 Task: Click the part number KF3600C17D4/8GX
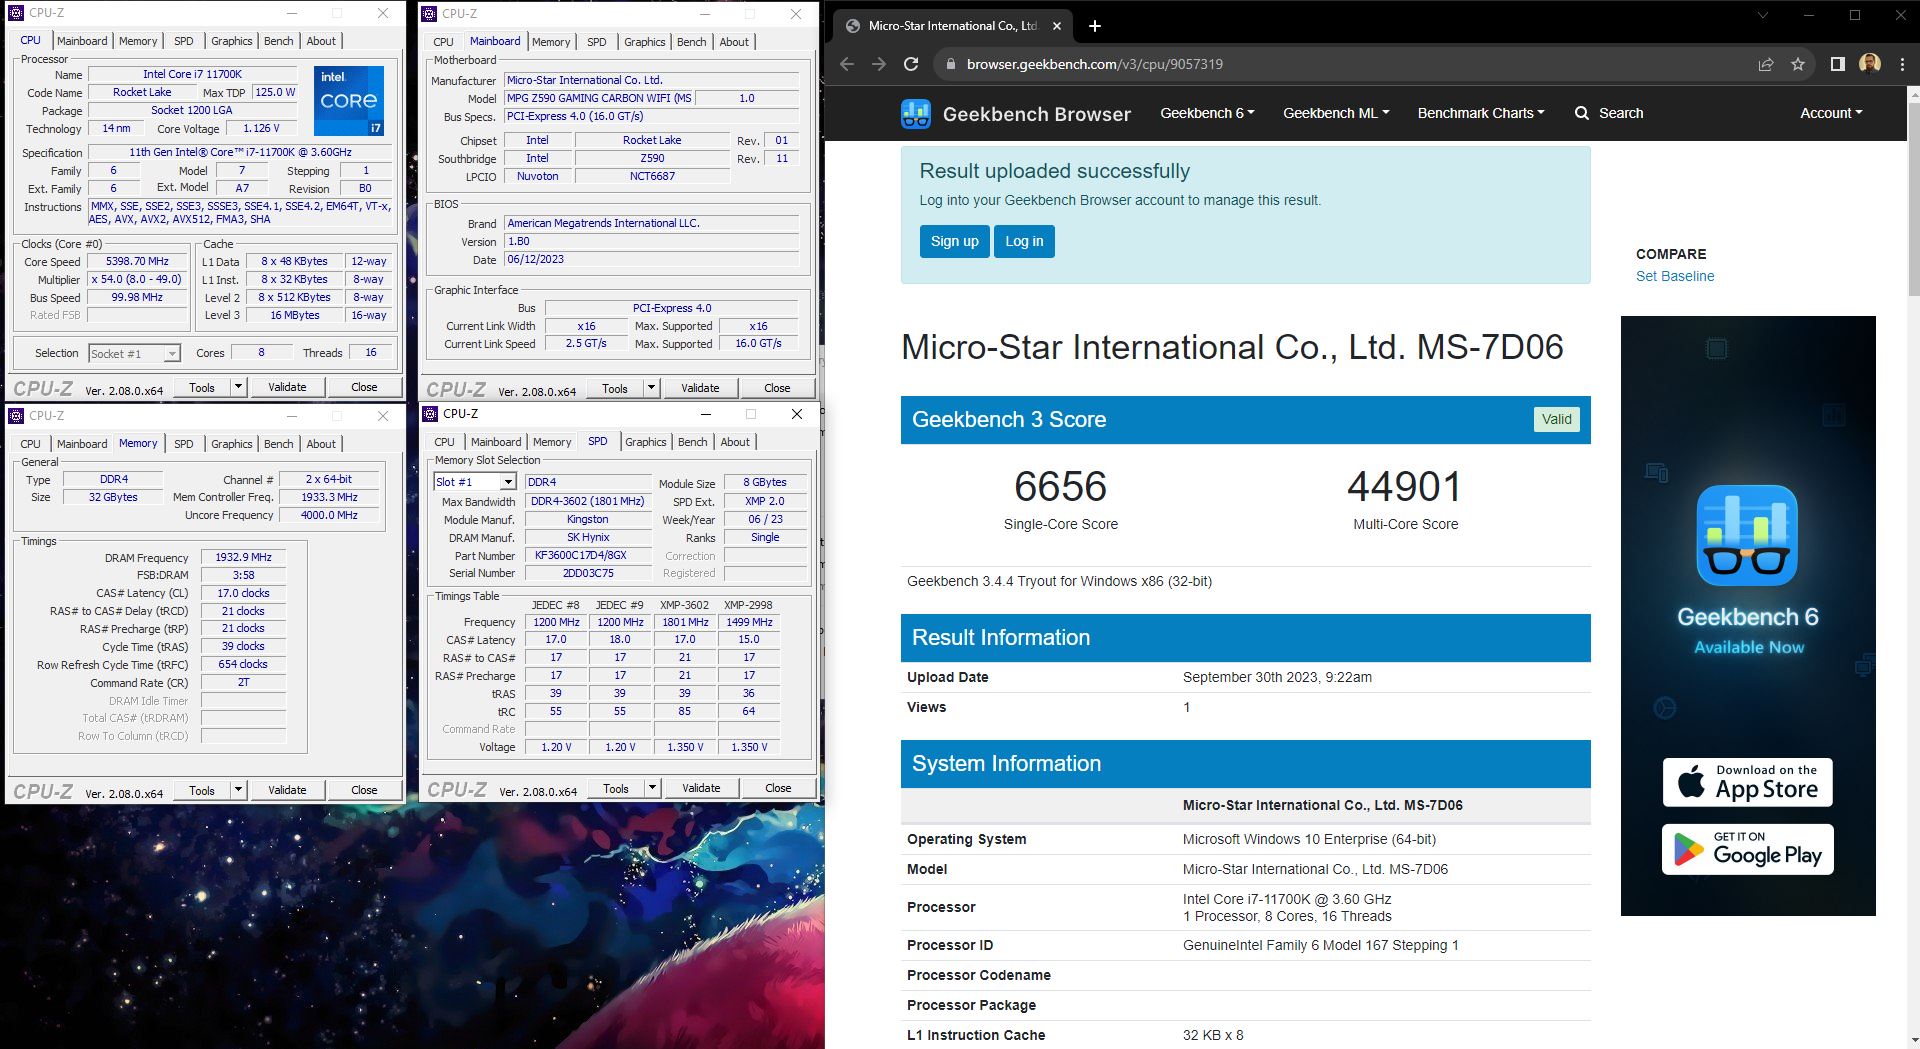587,555
